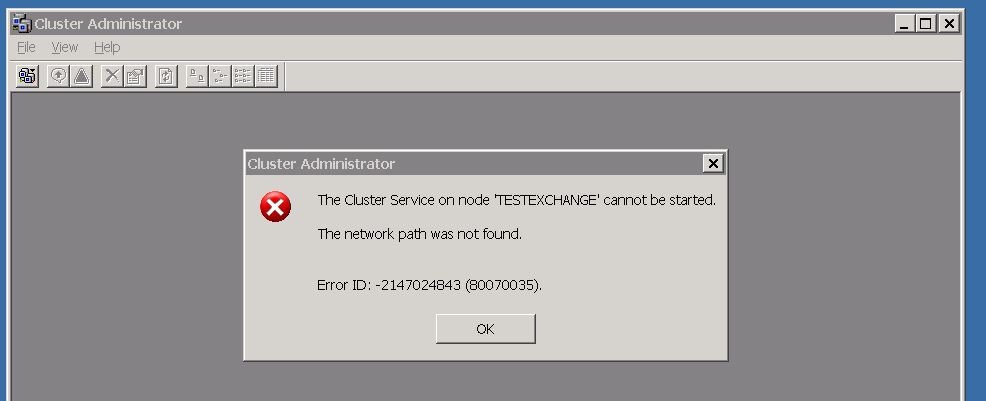986x401 pixels.
Task: Switch to Large Icons view icon
Action: (197, 76)
